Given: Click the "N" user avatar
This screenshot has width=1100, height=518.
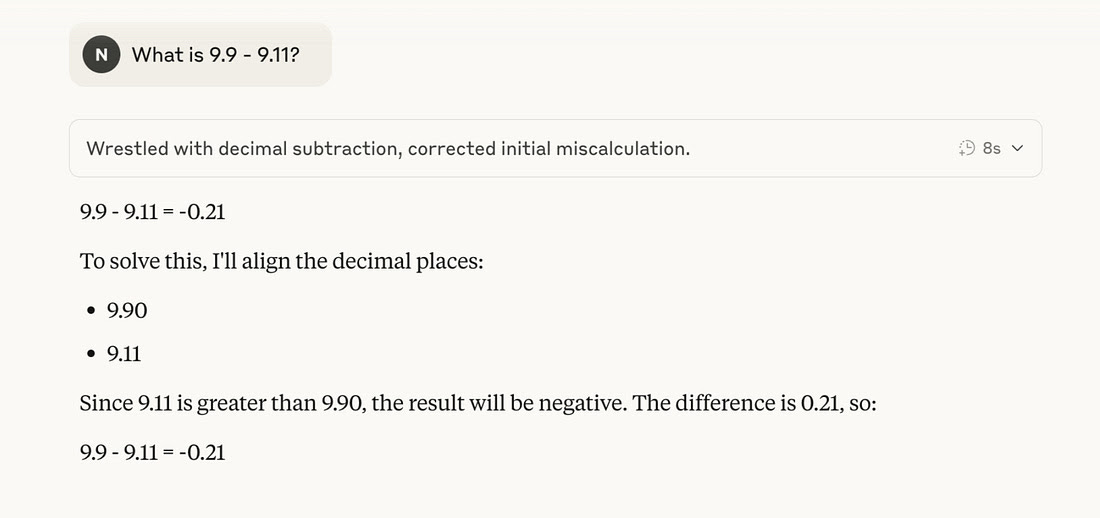Looking at the screenshot, I should pos(101,55).
